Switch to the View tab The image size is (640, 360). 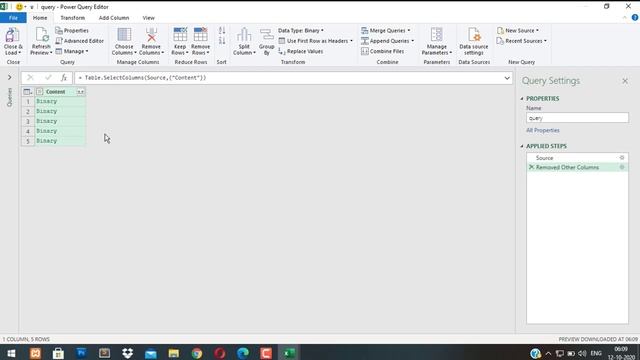pyautogui.click(x=149, y=18)
